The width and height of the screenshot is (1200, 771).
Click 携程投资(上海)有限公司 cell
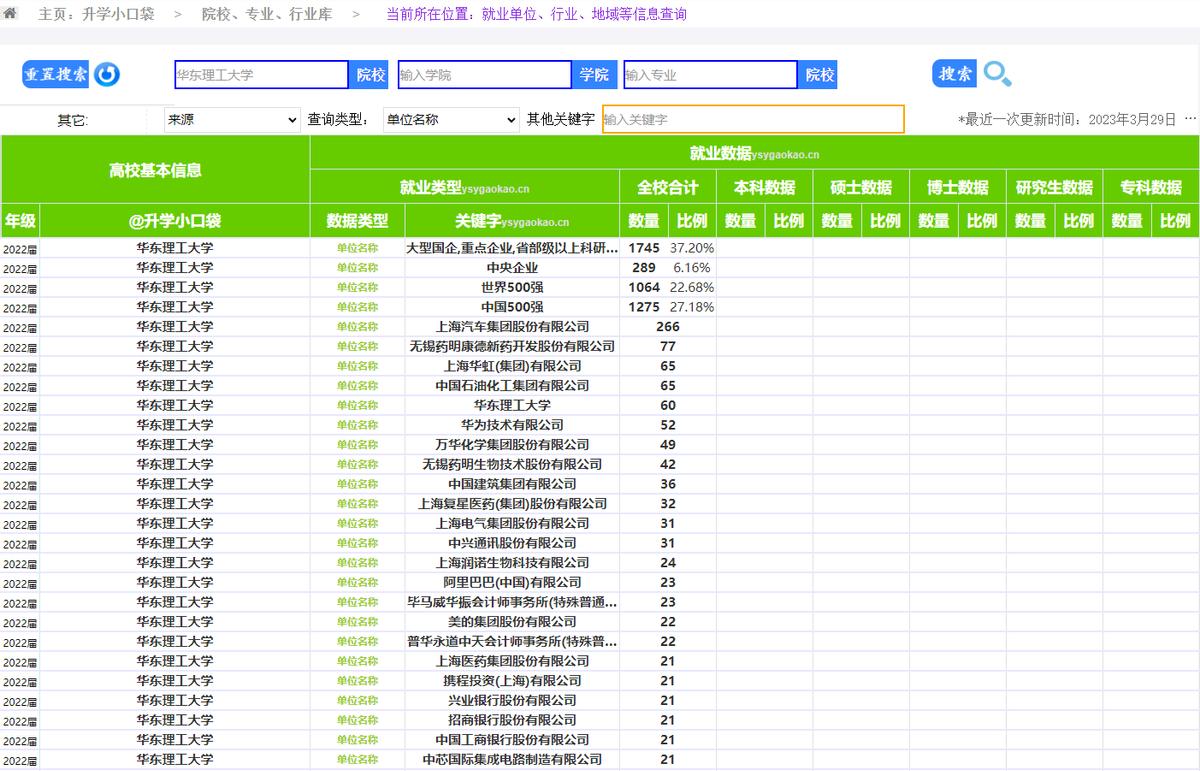512,681
